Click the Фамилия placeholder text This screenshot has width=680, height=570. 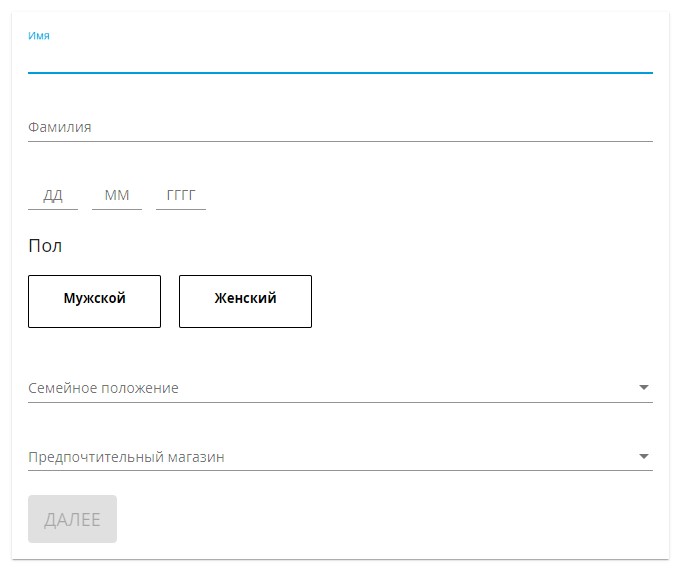click(60, 127)
